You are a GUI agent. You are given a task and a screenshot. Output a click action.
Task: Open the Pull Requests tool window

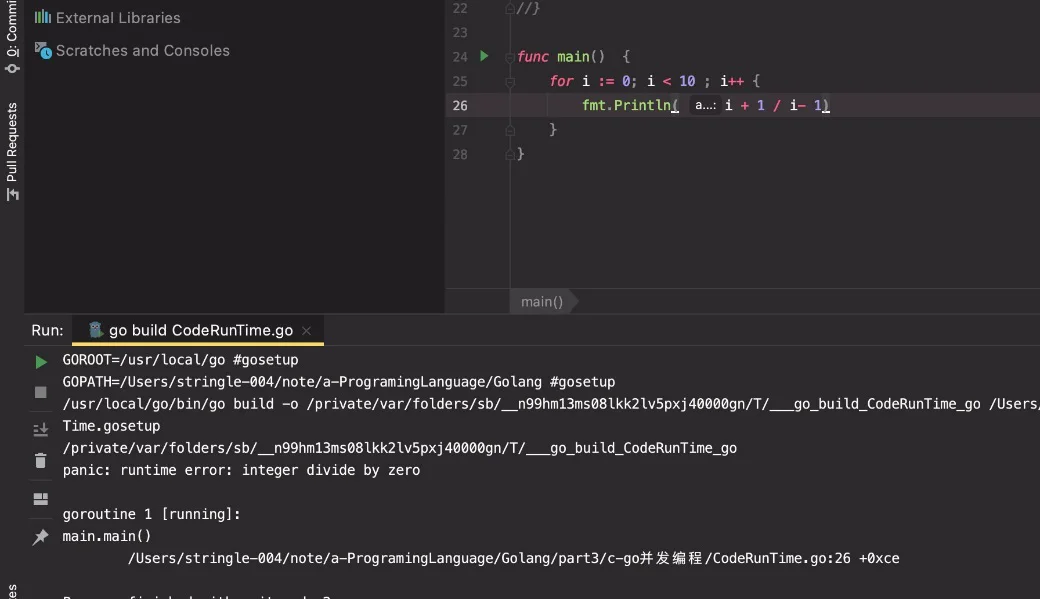point(12,151)
